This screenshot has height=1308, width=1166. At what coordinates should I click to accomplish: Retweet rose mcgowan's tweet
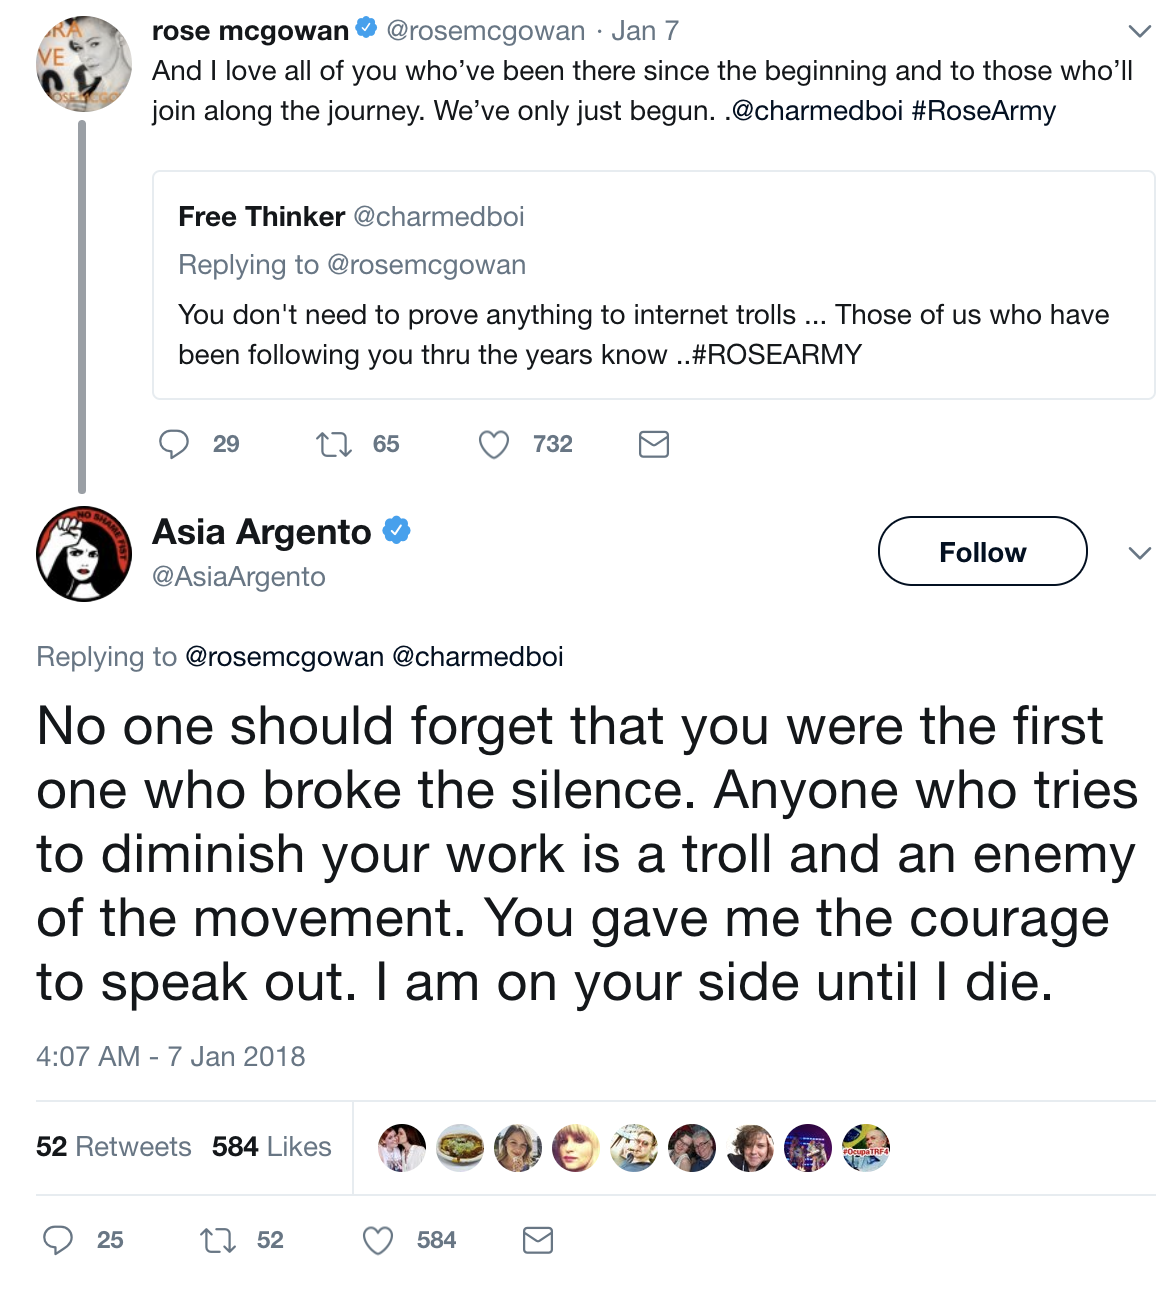pyautogui.click(x=333, y=444)
